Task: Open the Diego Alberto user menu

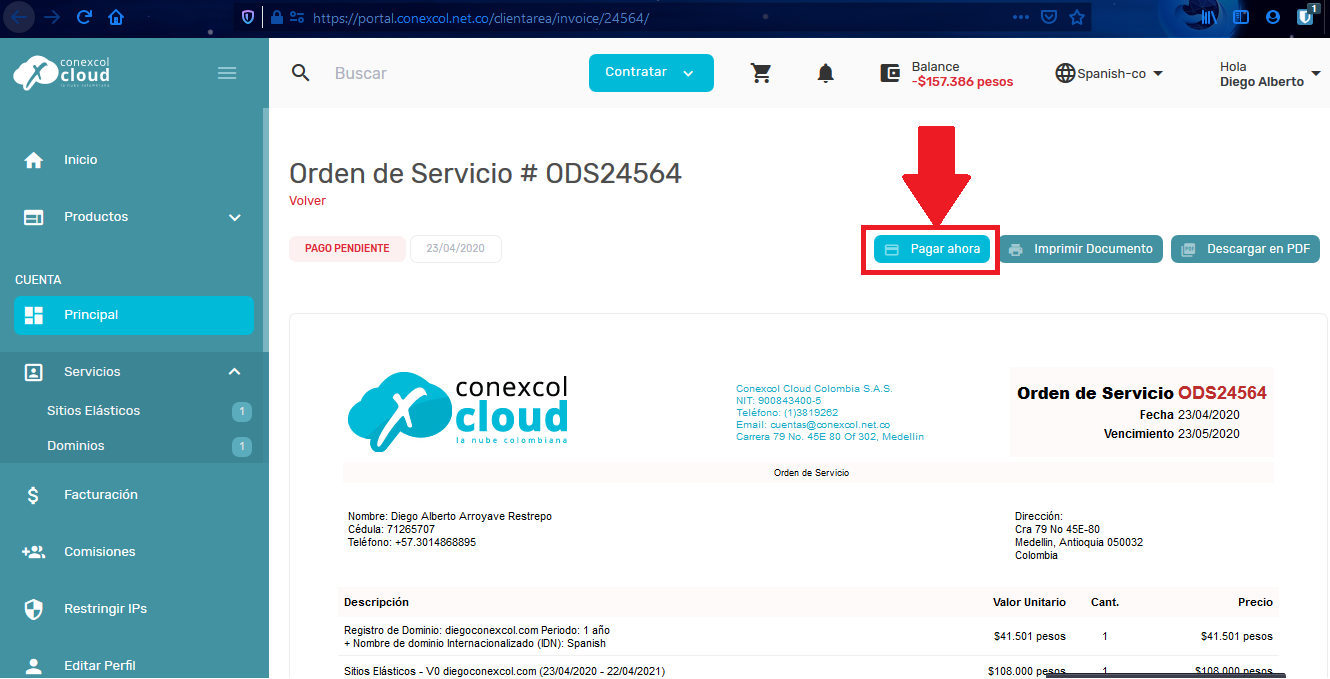Action: point(1269,74)
